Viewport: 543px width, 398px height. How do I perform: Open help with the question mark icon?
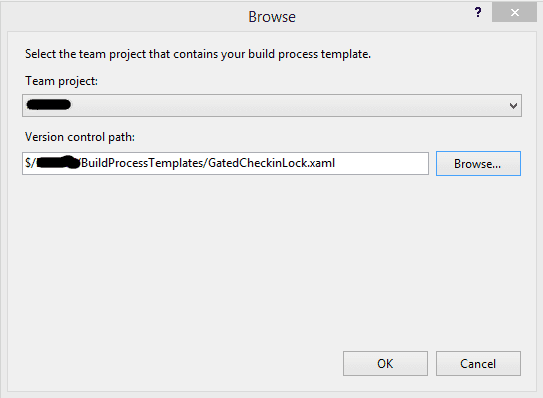478,13
